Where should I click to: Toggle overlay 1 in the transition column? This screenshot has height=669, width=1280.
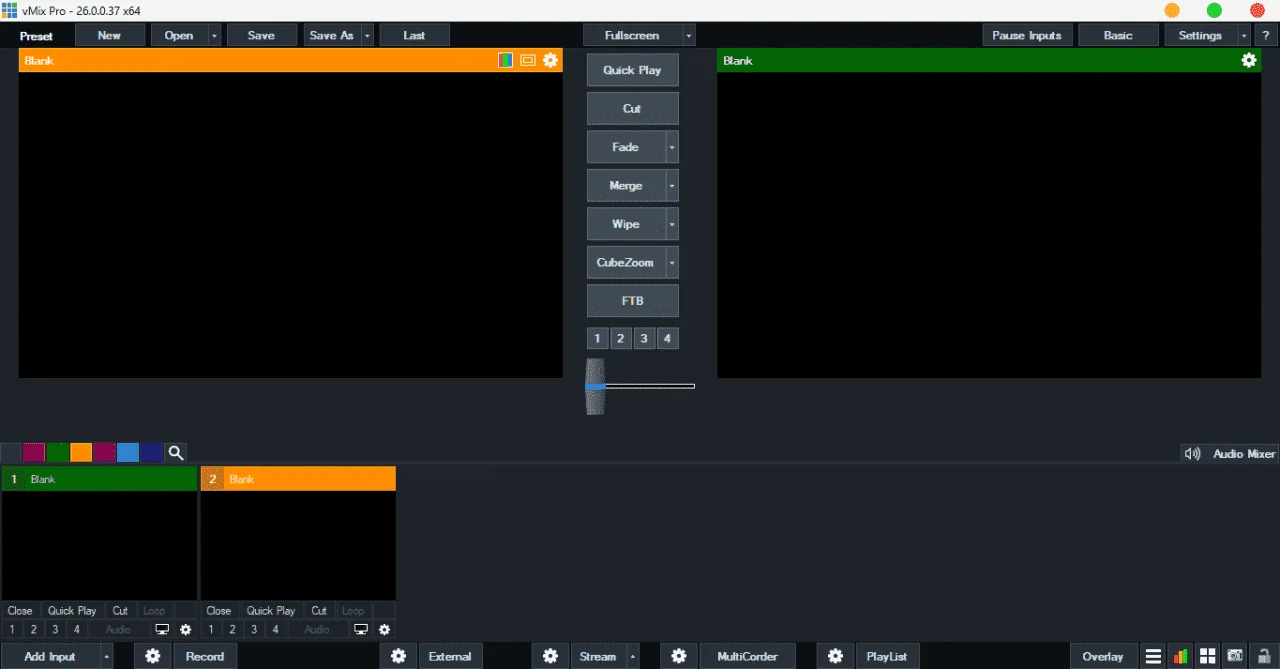[597, 338]
